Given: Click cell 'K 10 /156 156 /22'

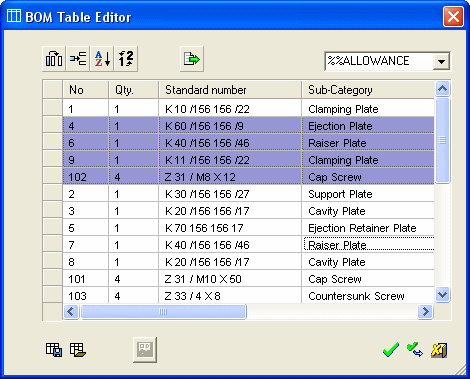Looking at the screenshot, I should click(230, 109).
